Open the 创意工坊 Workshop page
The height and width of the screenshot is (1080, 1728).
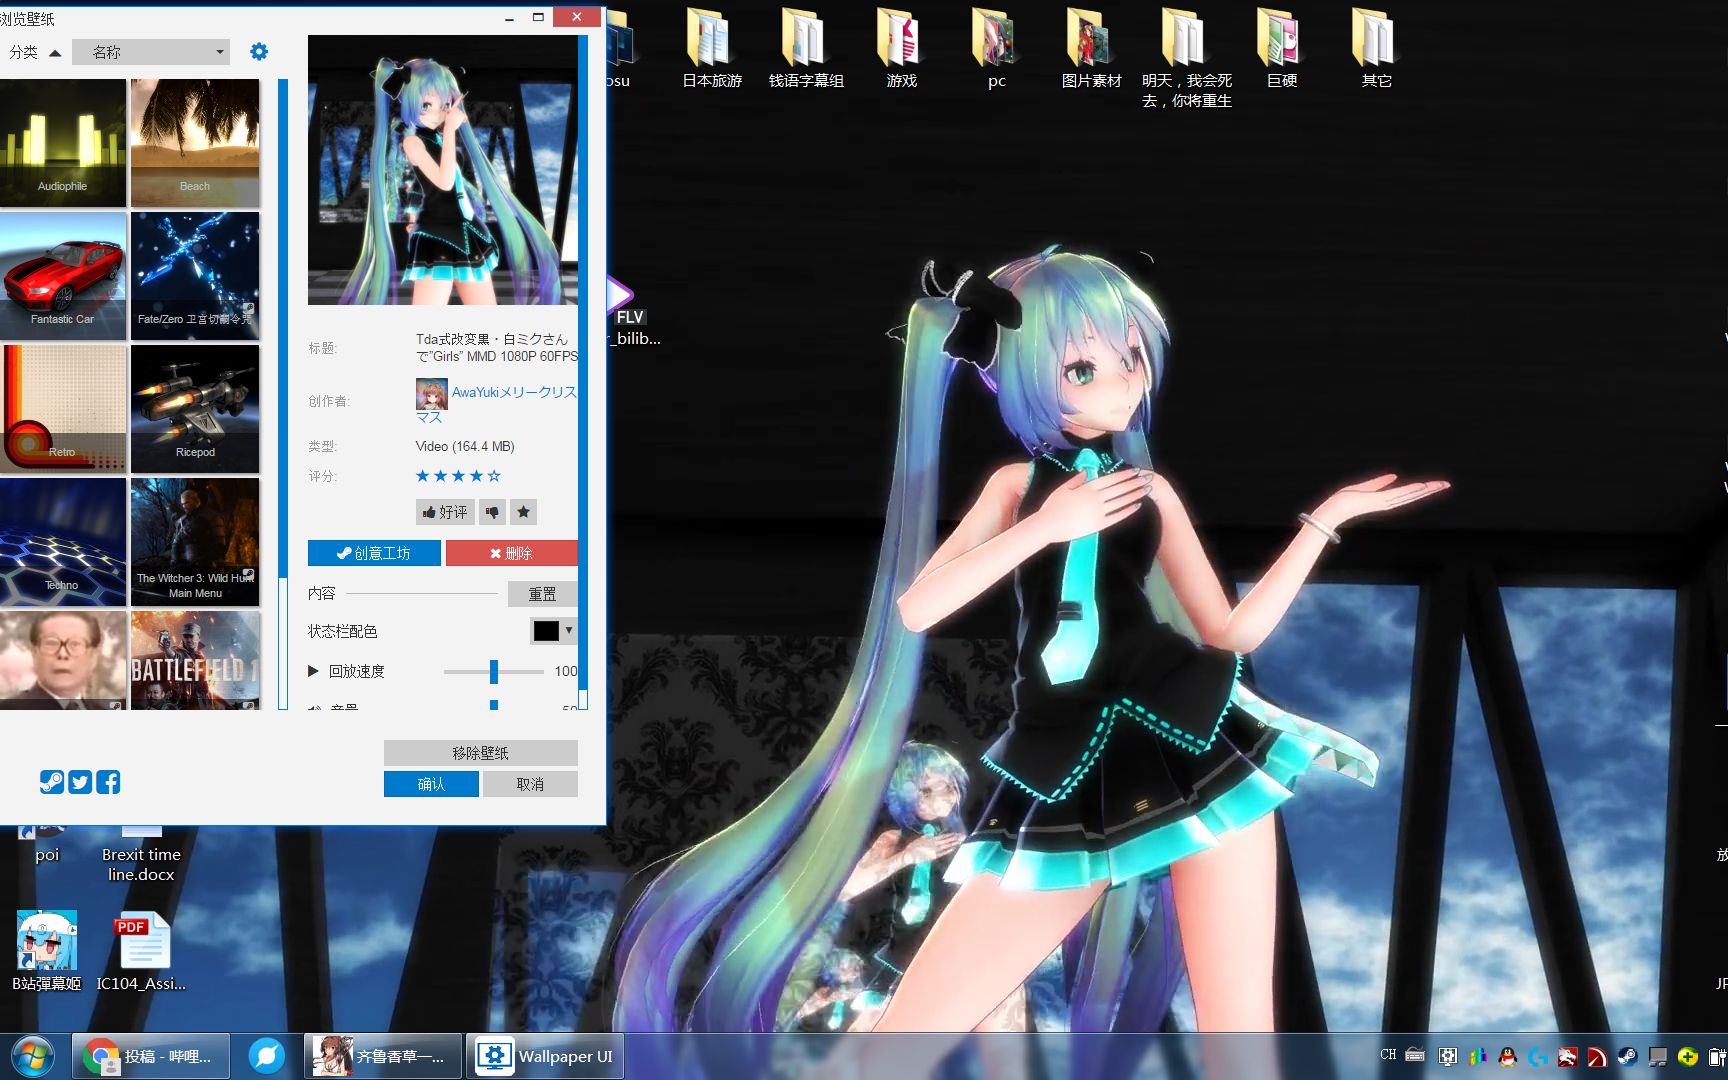coord(374,552)
